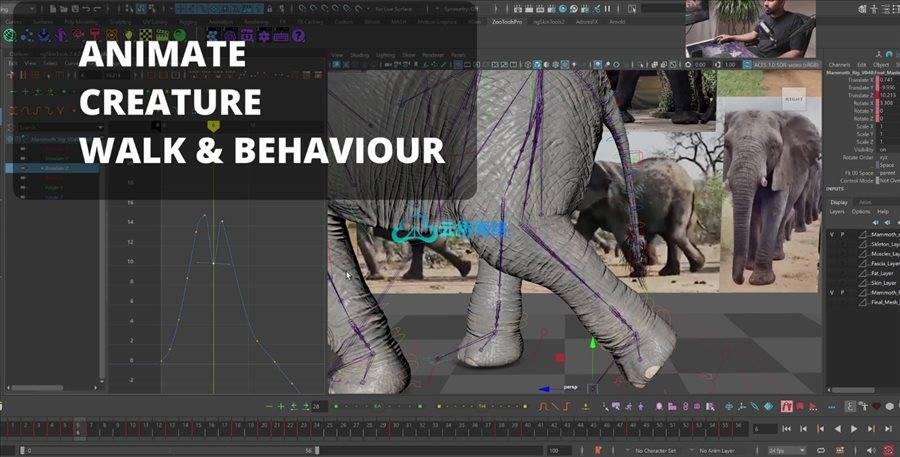Click the linear tangent icon in Graph Editor toolbar
Viewport: 900px width, 457px height.
tap(555, 406)
